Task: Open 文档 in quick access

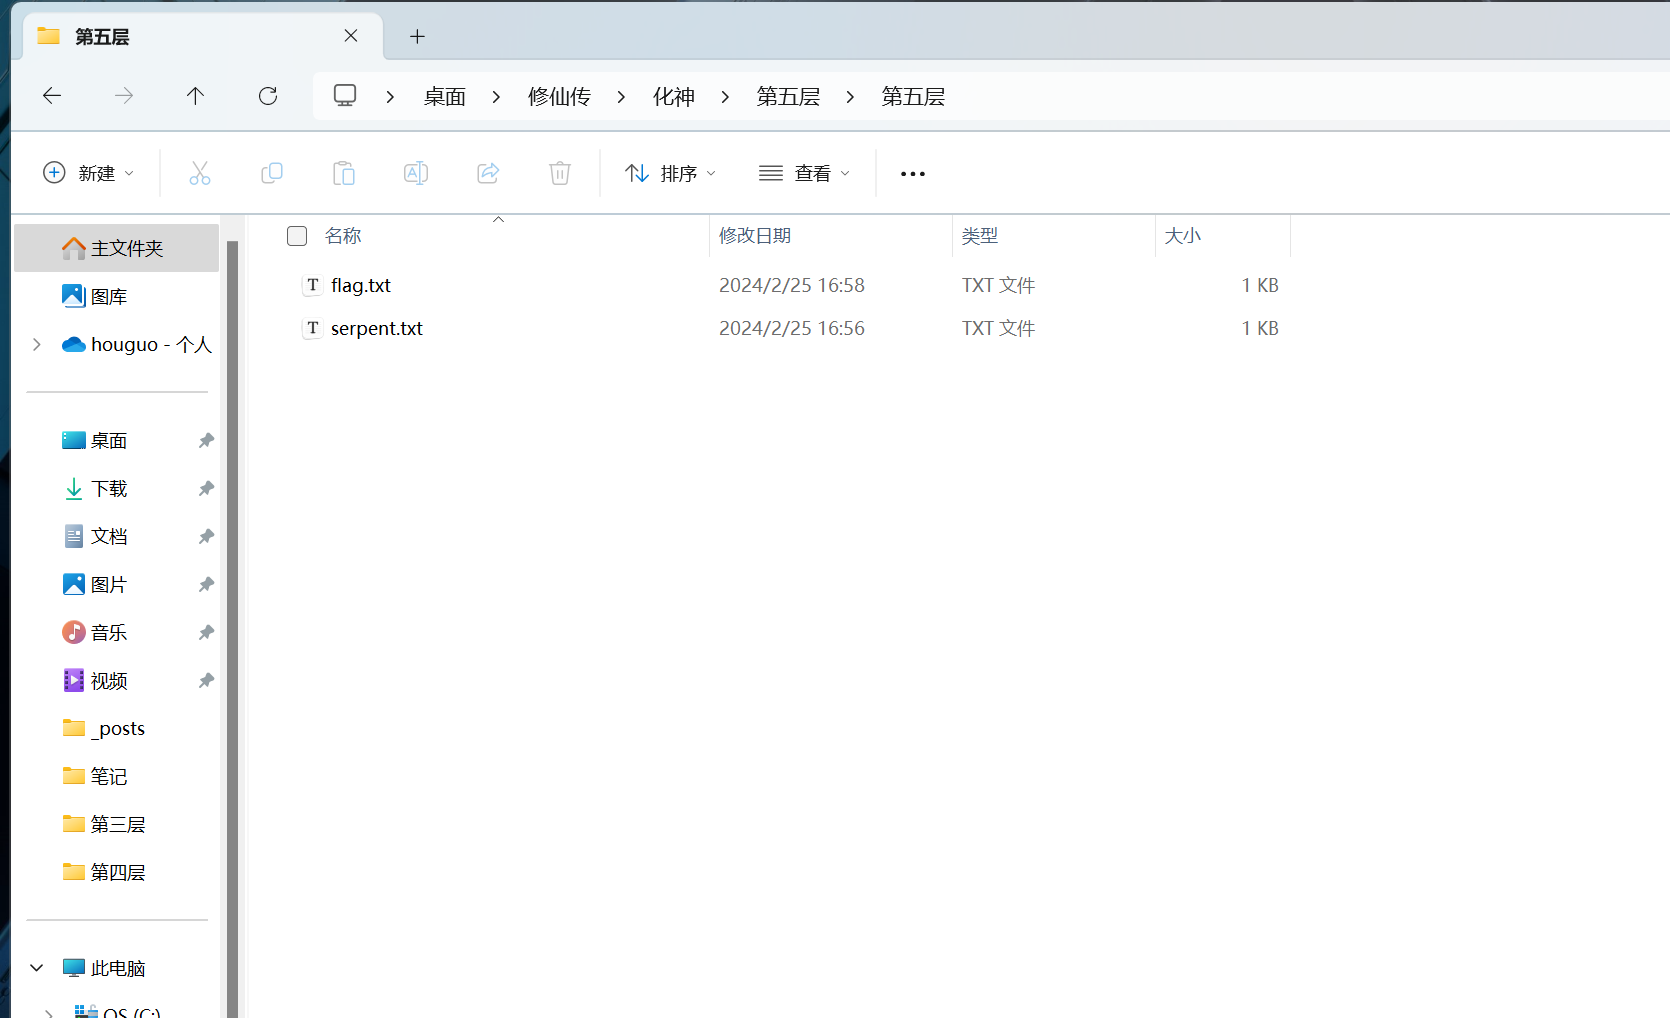Action: pos(108,536)
